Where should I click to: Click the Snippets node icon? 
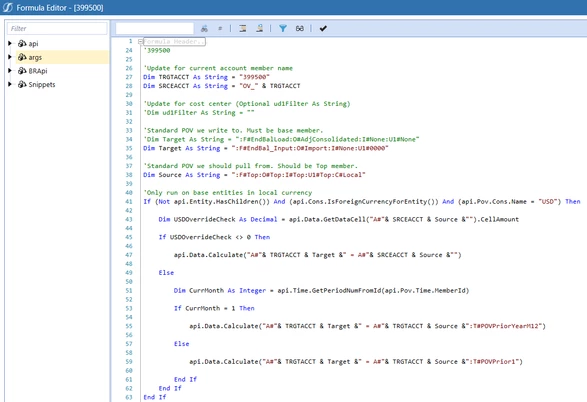click(x=22, y=85)
